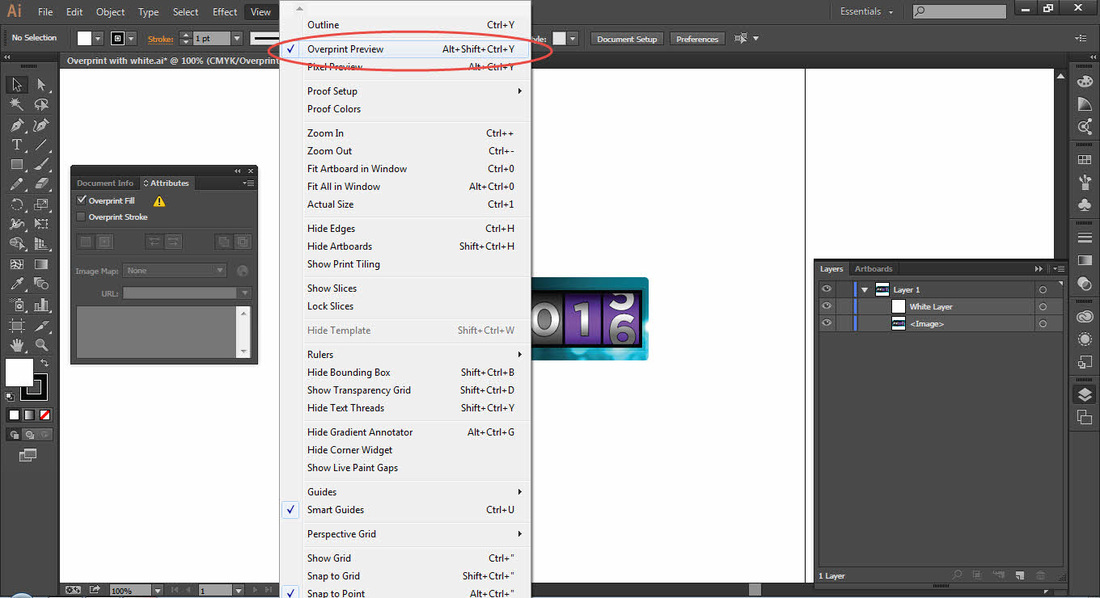The height and width of the screenshot is (598, 1100).
Task: Select the Rotate tool
Action: coord(16,204)
